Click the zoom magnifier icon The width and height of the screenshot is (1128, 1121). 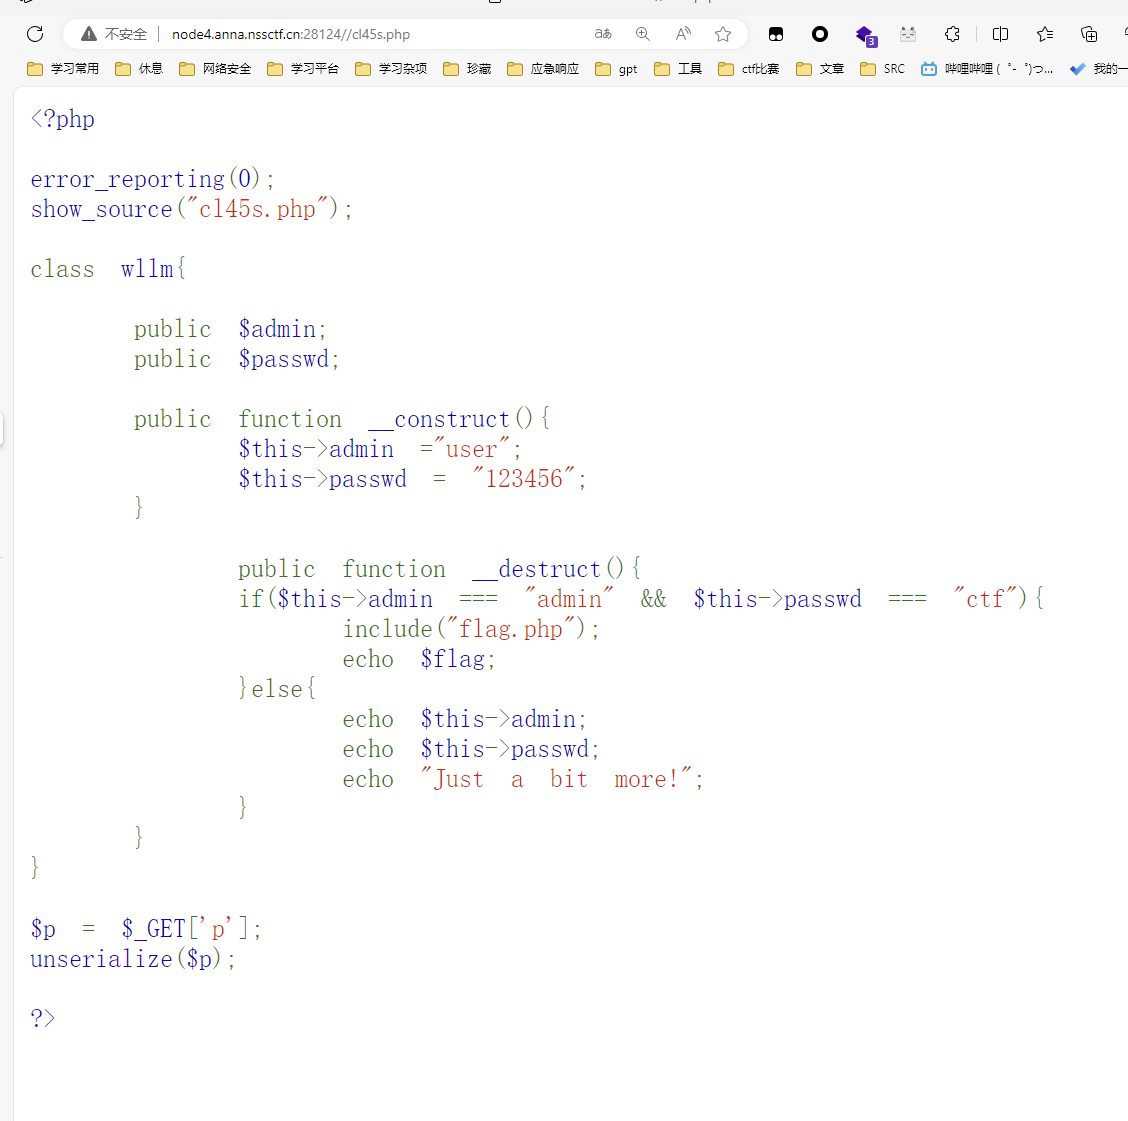point(643,34)
